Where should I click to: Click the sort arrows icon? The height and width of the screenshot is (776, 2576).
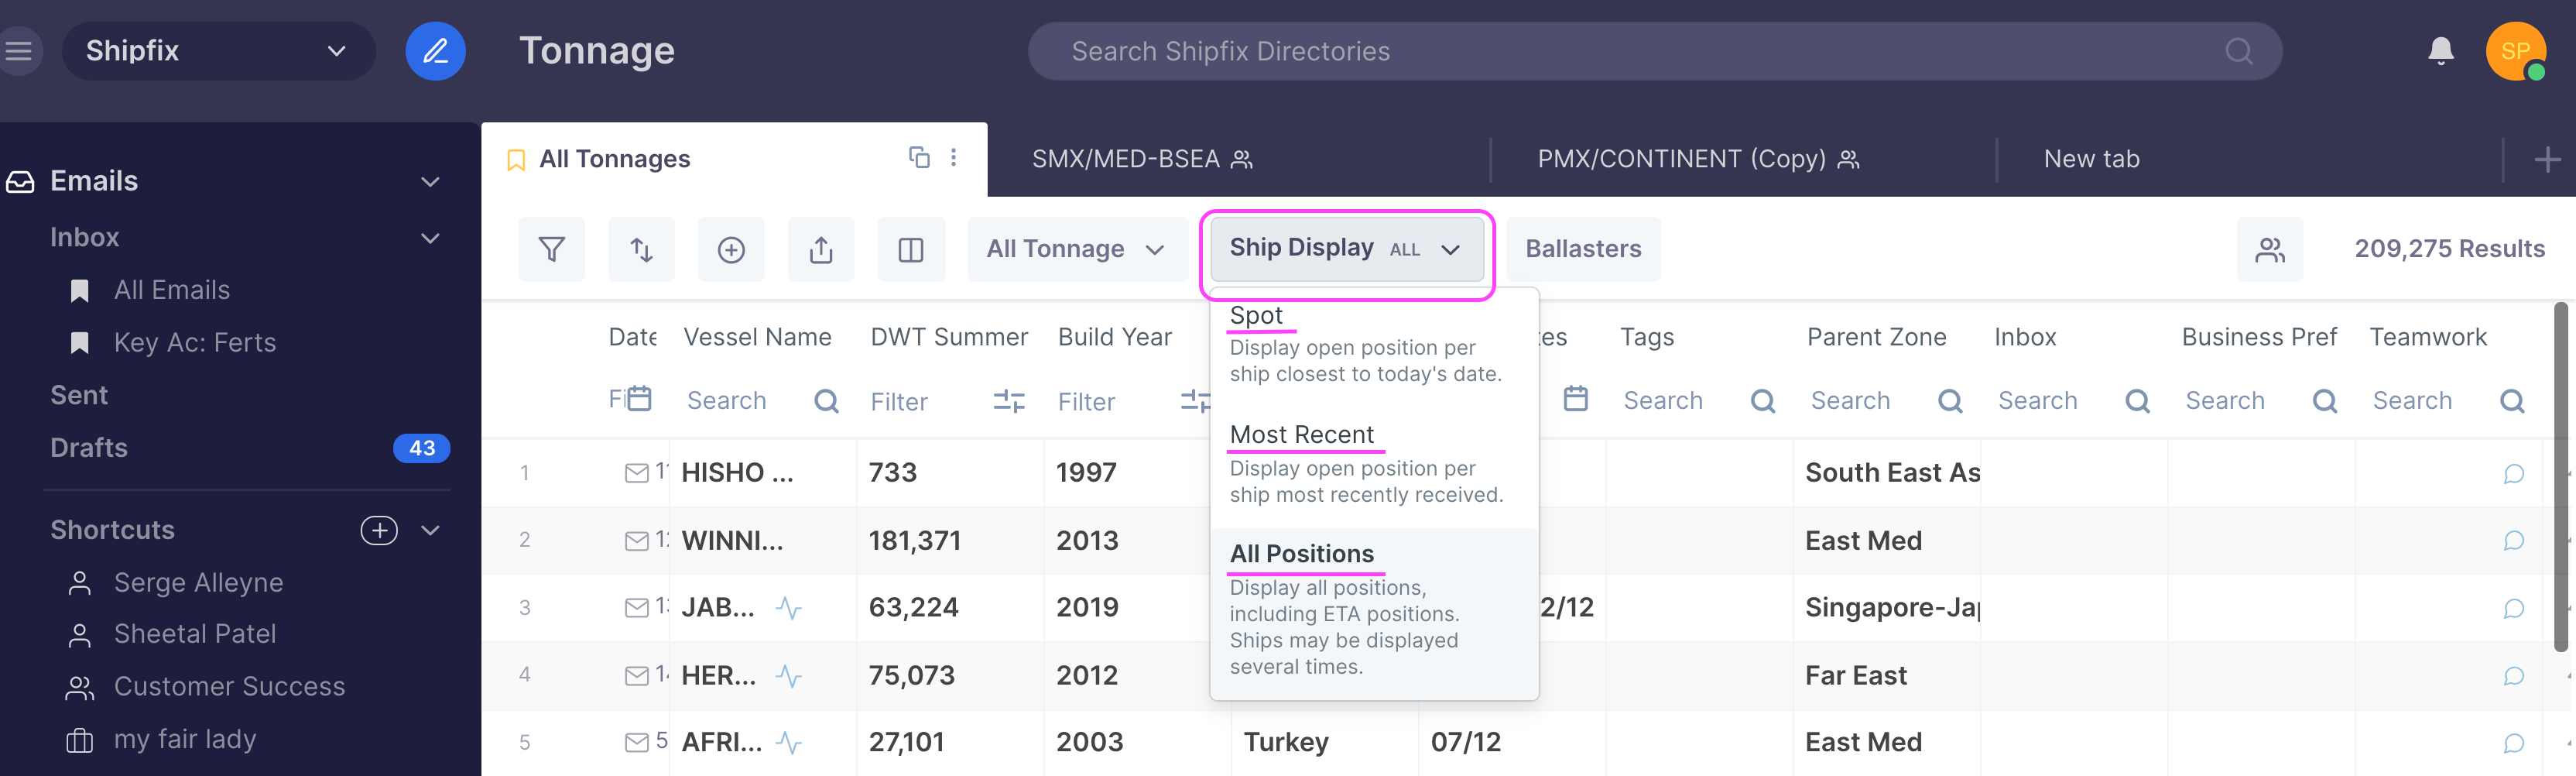[x=641, y=249]
